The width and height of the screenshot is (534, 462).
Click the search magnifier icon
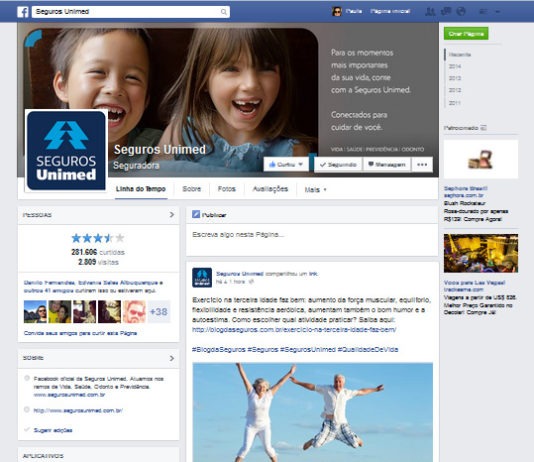coord(223,12)
